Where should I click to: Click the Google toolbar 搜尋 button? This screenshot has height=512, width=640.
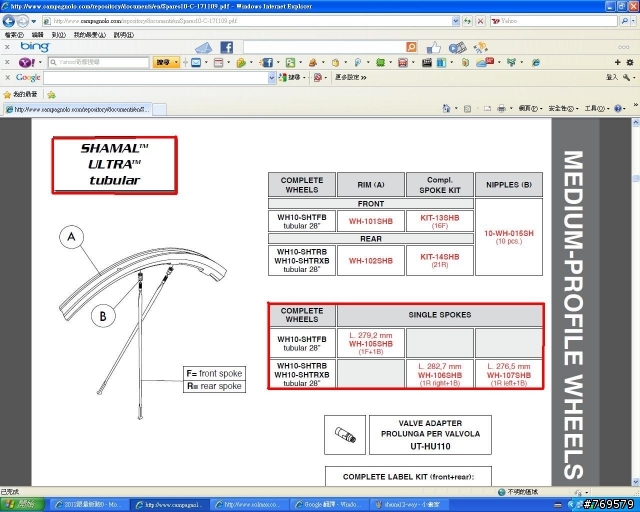[x=289, y=77]
